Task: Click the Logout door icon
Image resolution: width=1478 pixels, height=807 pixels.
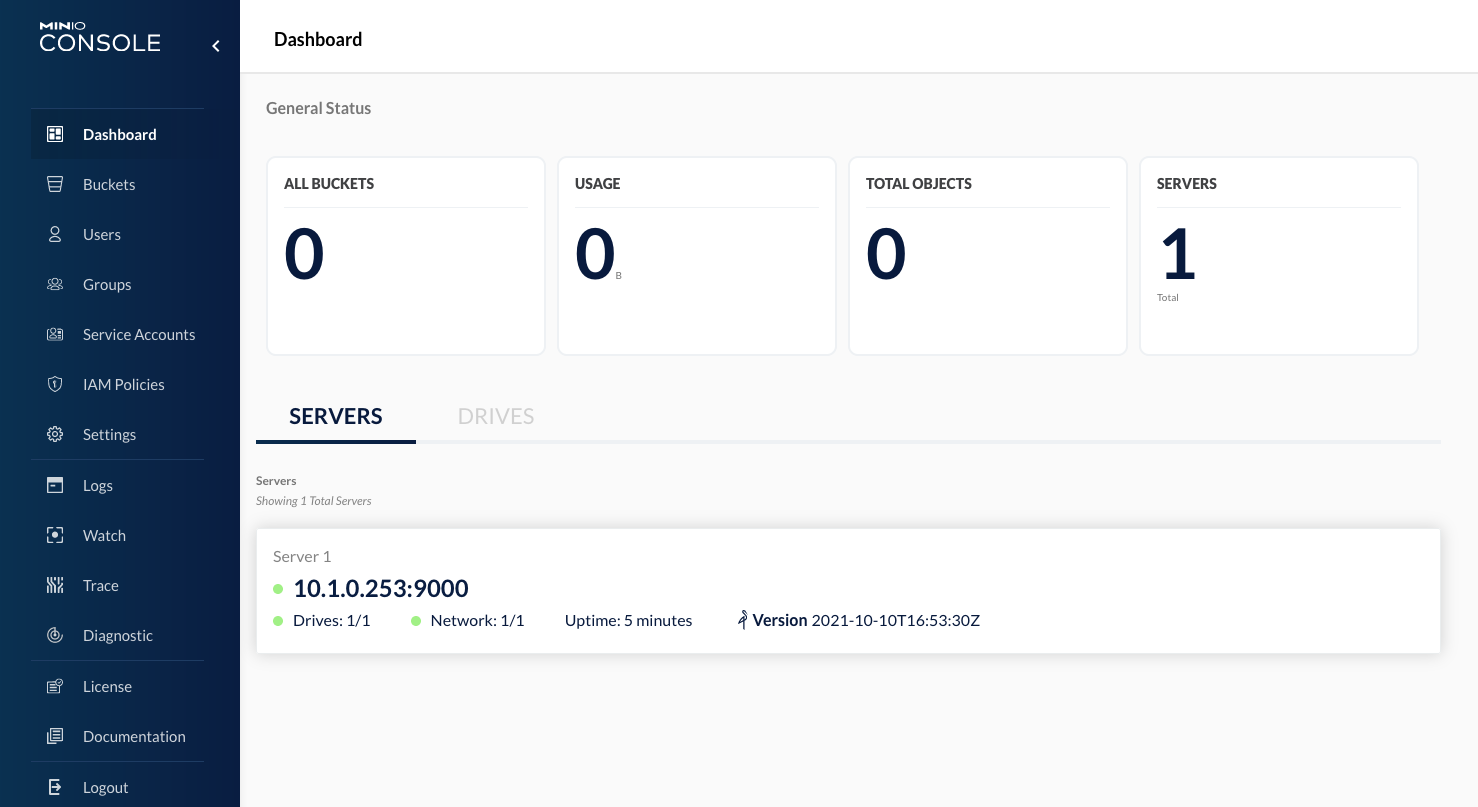Action: point(55,787)
